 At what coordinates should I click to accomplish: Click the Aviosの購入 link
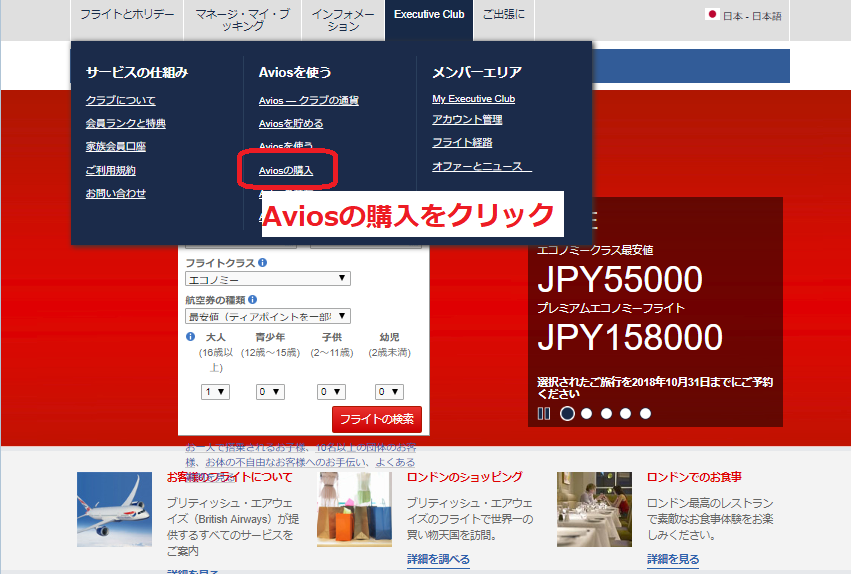click(286, 171)
